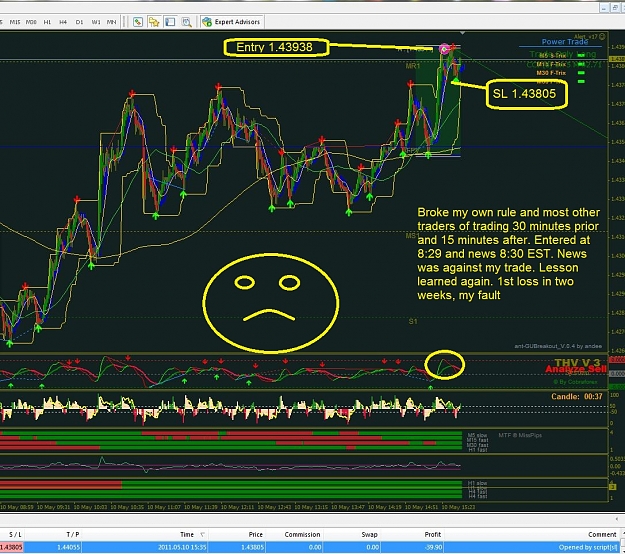The image size is (625, 554).
Task: Select the comment 'Opened by script[sl]'
Action: coord(588,547)
